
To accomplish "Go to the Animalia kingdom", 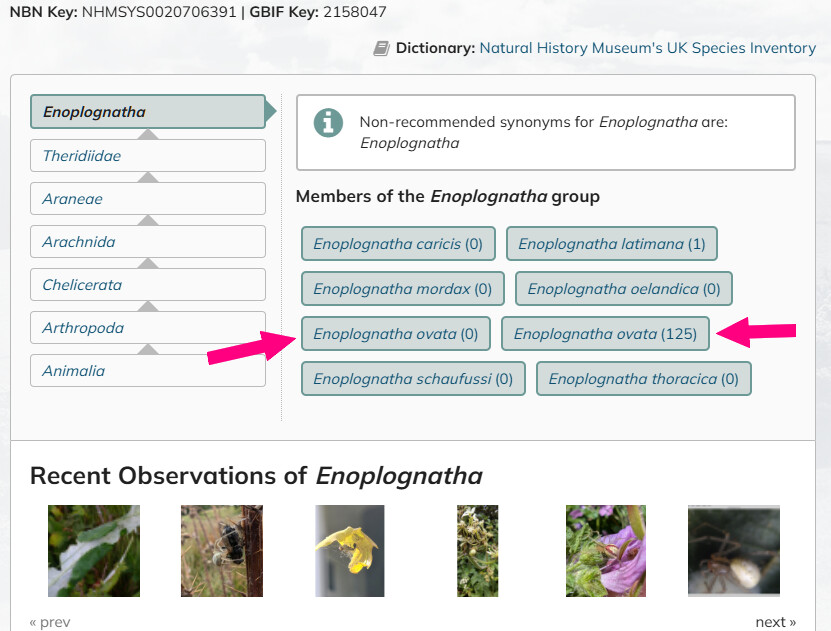I will 148,370.
